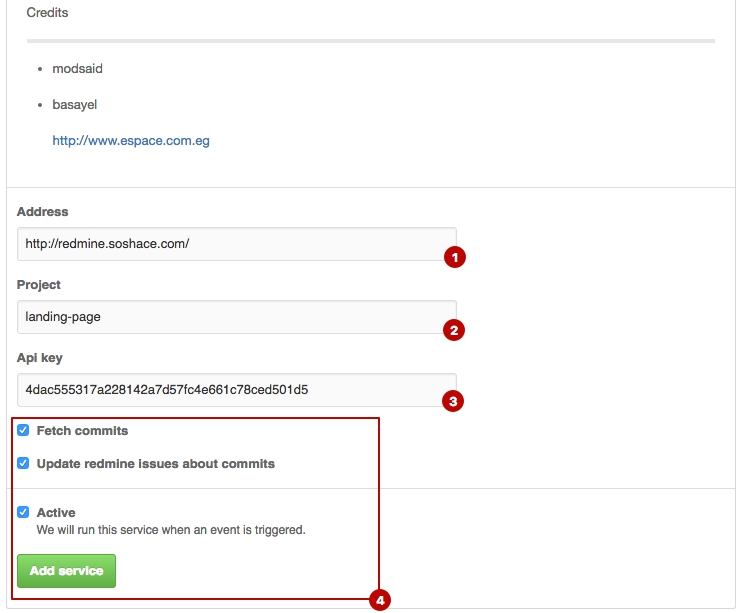The image size is (743, 613).
Task: Click the Credits heading
Action: pos(47,13)
